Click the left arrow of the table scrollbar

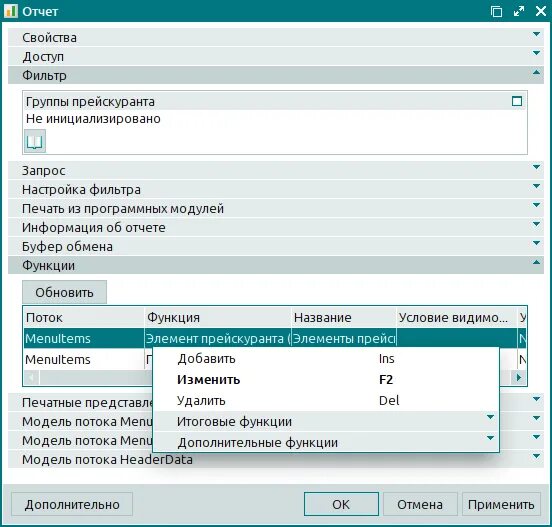tap(31, 377)
